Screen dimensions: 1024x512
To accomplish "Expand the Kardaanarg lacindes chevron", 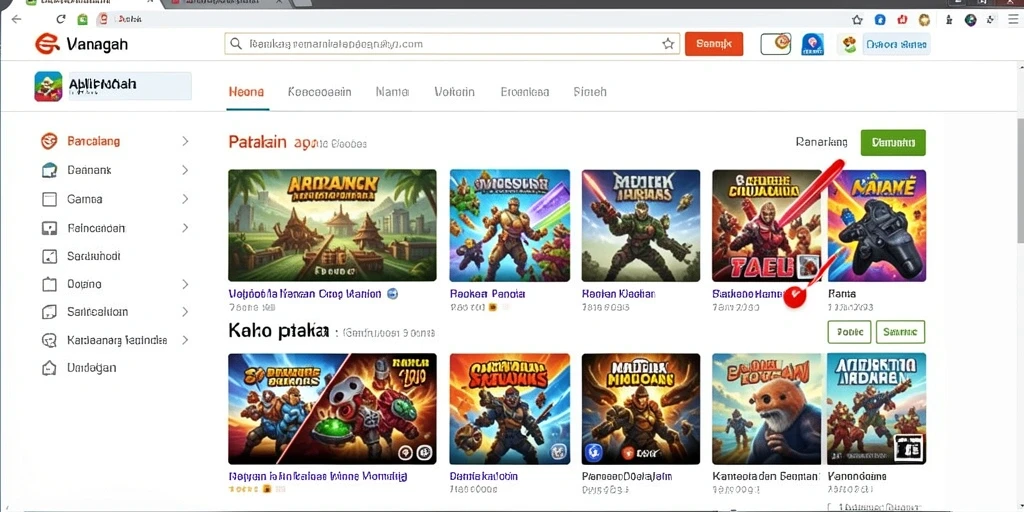I will pos(185,340).
